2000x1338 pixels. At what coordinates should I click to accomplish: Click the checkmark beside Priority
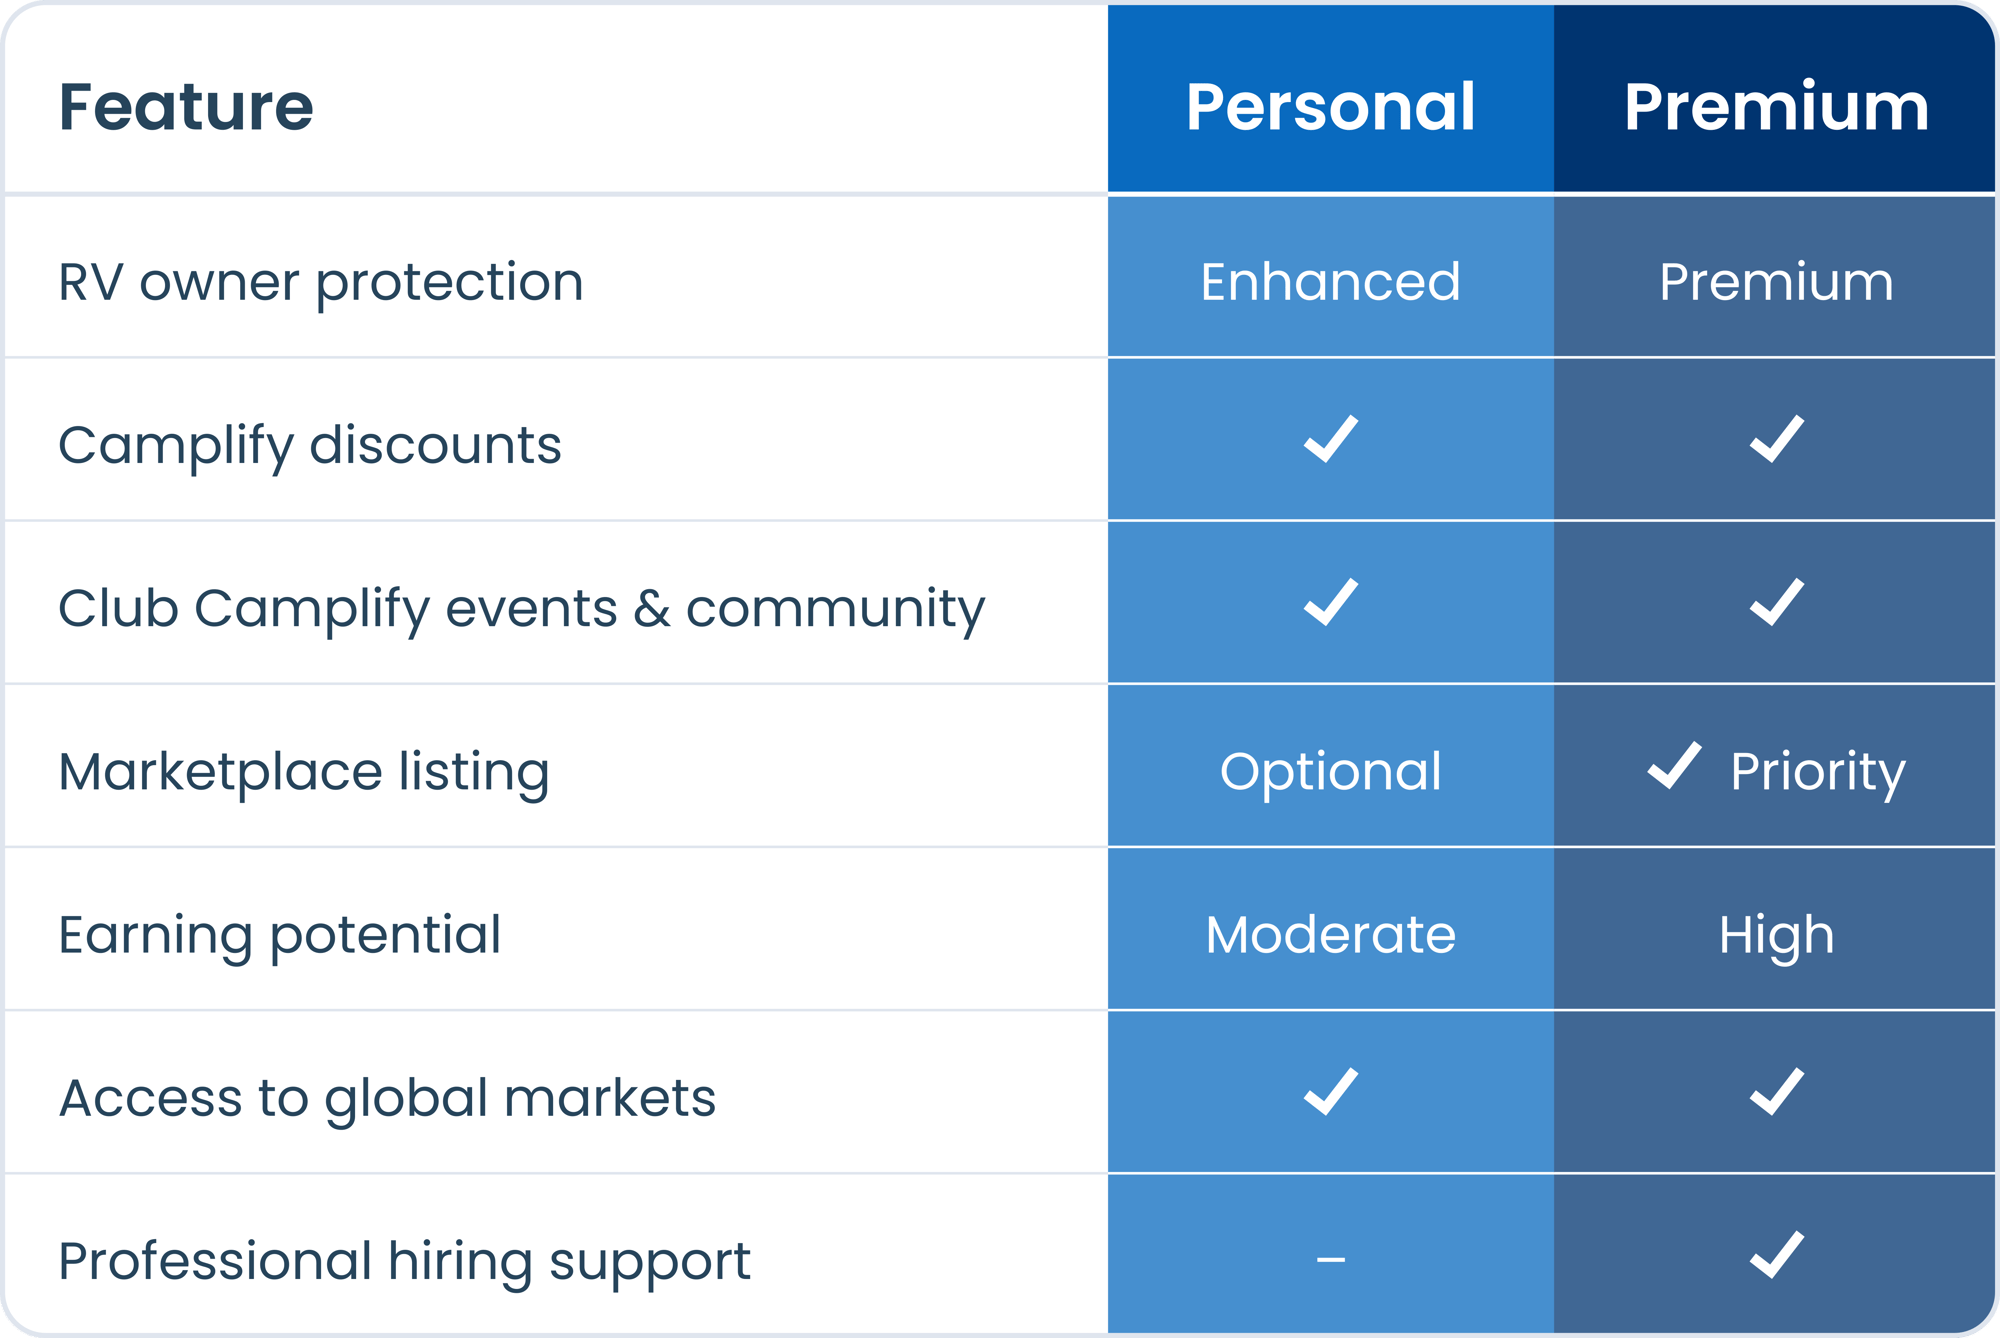coord(1674,765)
